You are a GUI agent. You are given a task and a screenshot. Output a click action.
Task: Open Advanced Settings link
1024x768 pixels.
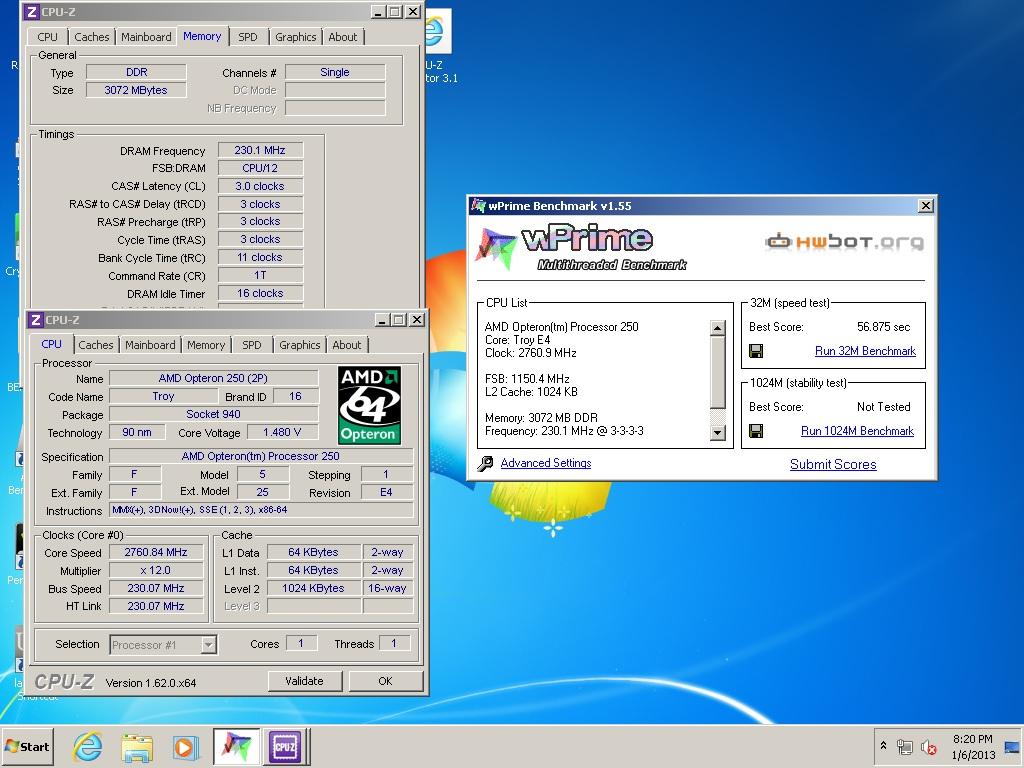tap(545, 463)
